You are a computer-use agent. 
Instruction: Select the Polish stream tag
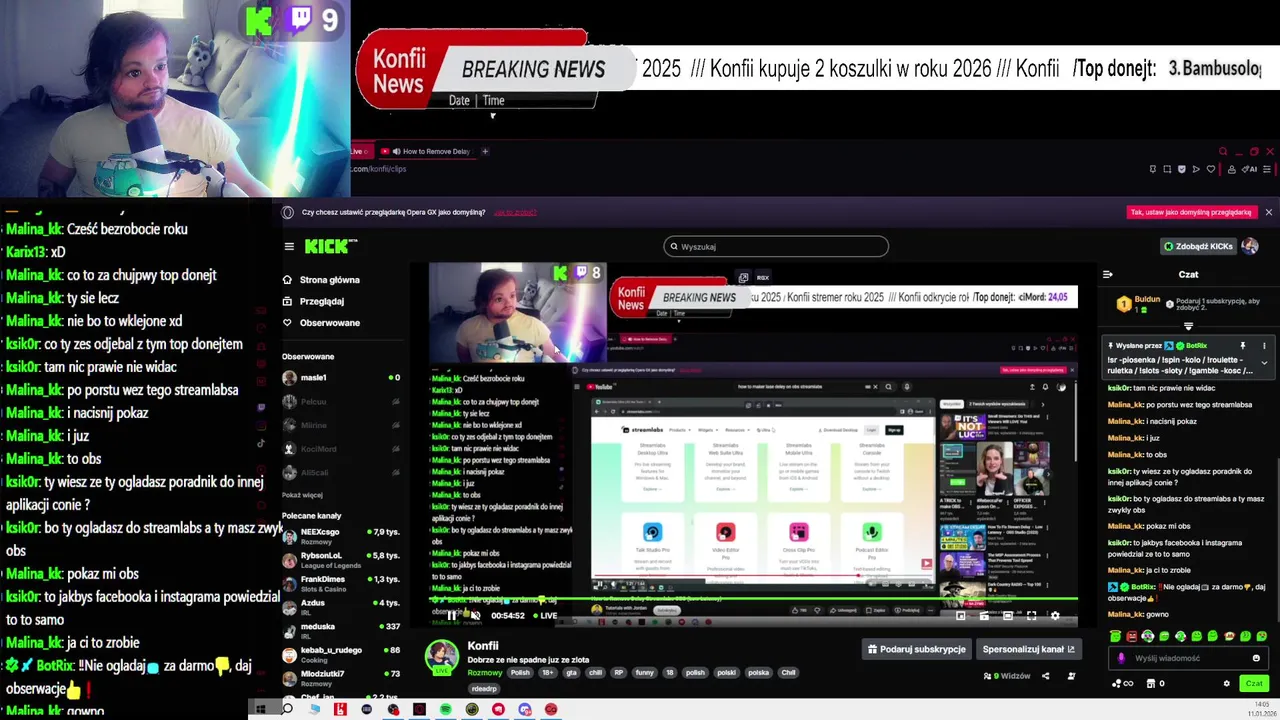click(520, 673)
